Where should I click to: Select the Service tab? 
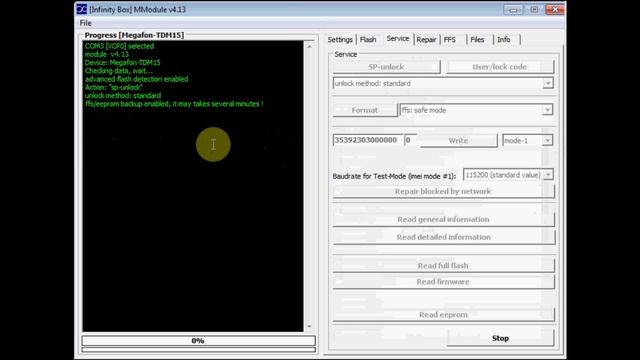coord(398,39)
